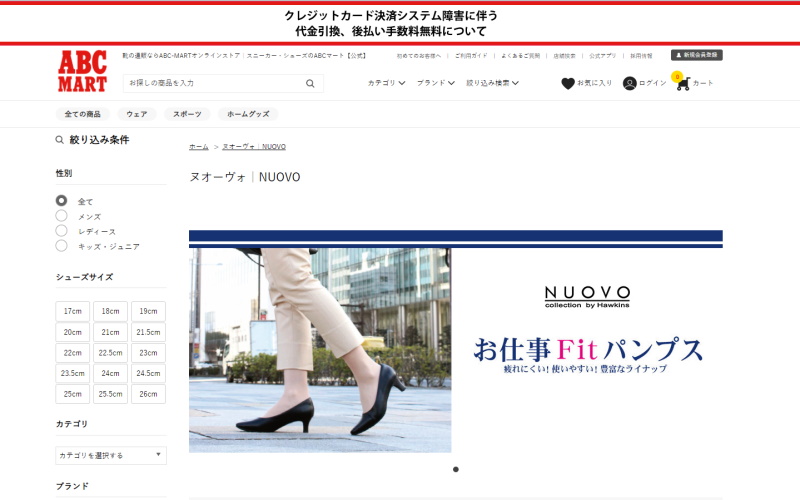This screenshot has width=800, height=500.
Task: Expand the カテゴリ header dropdown
Action: (x=386, y=83)
